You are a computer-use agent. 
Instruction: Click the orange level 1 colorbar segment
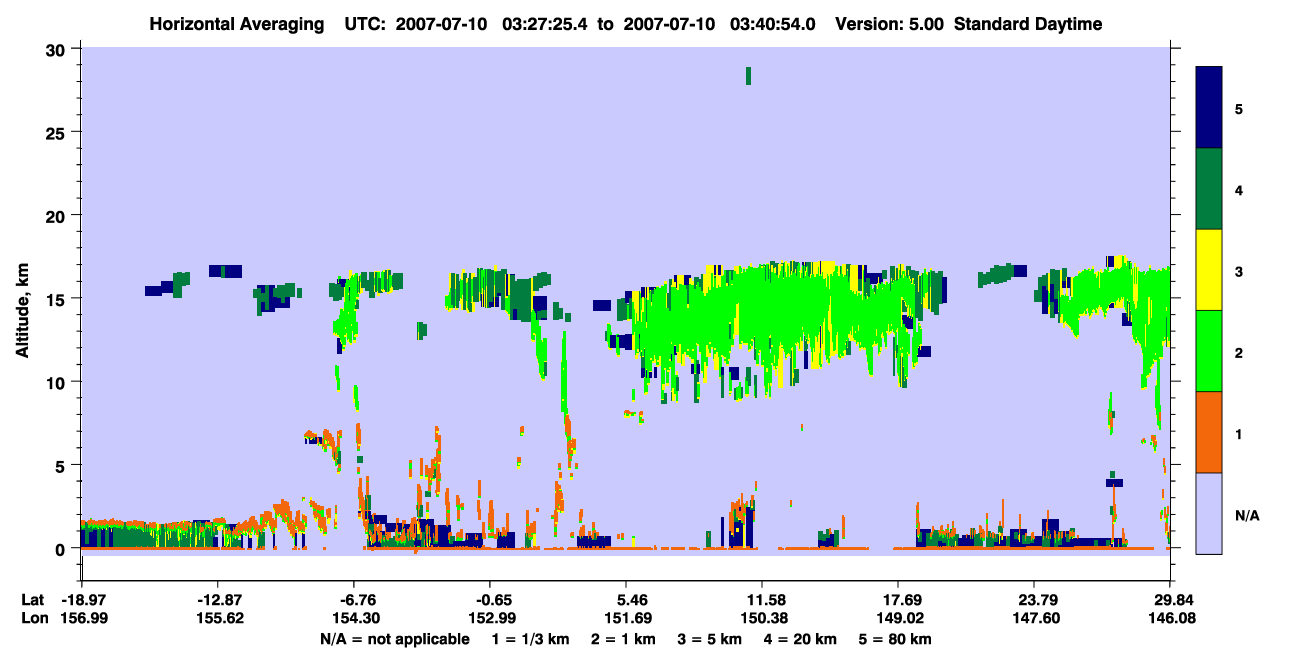pyautogui.click(x=1209, y=432)
